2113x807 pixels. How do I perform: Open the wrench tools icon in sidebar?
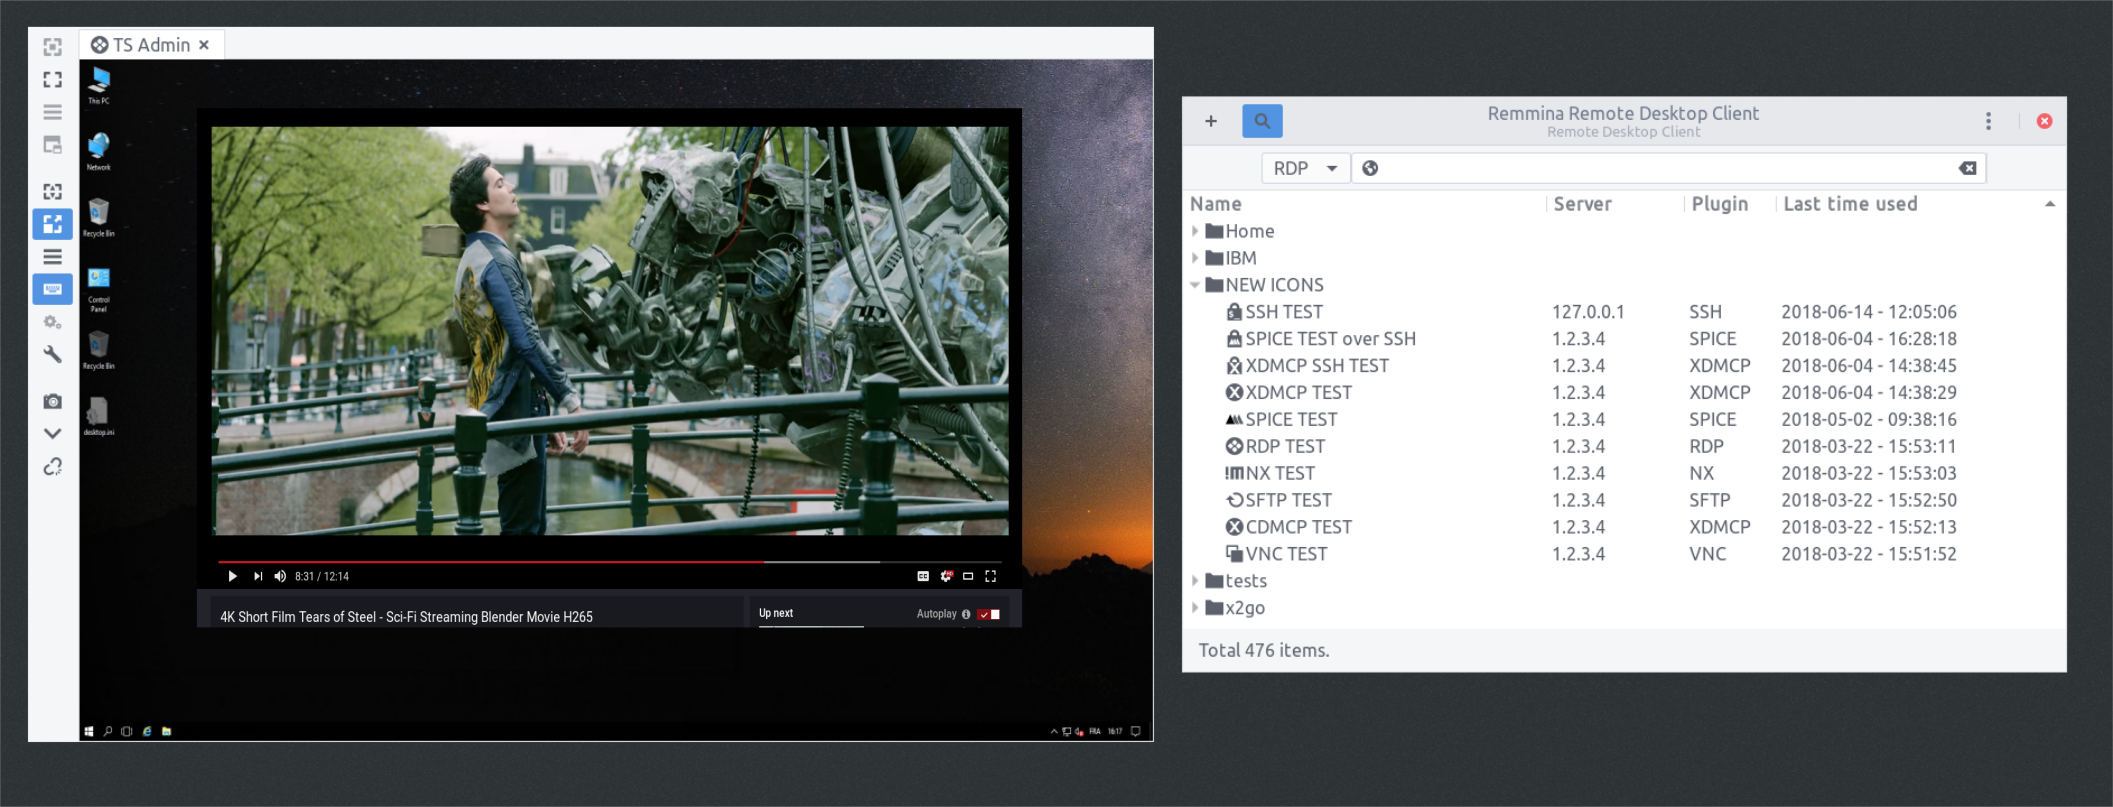53,354
